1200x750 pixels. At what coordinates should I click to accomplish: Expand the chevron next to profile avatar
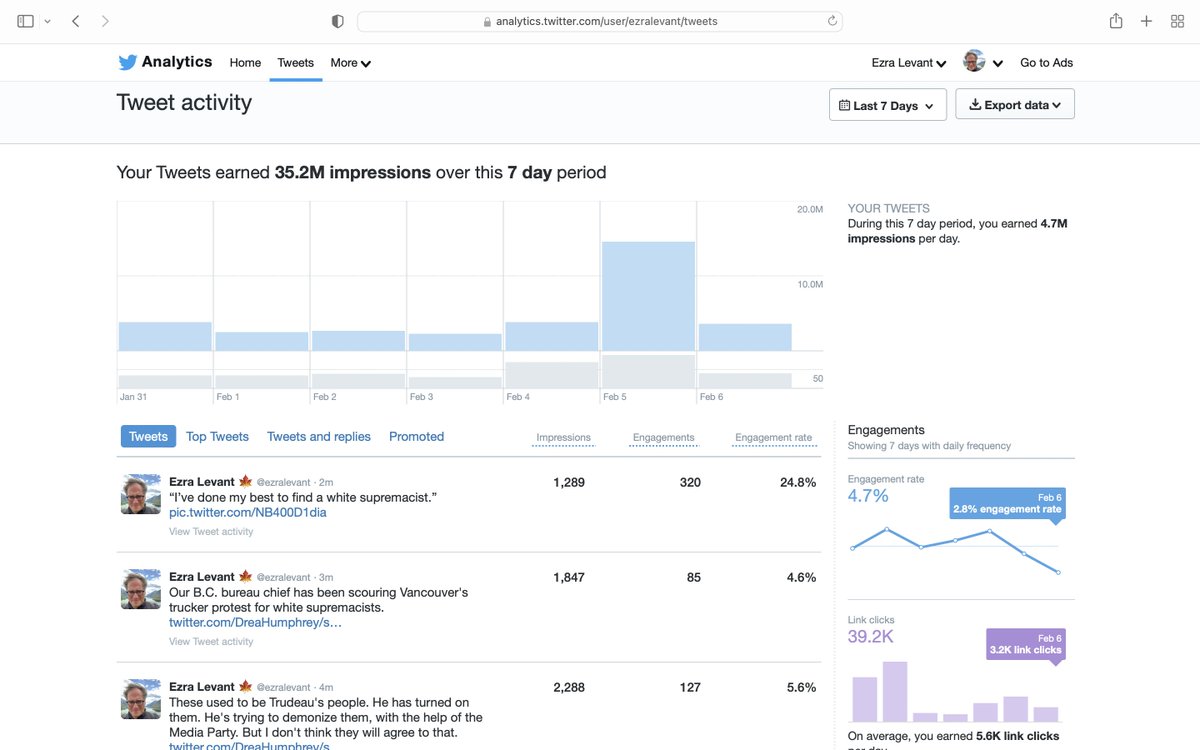click(x=998, y=63)
